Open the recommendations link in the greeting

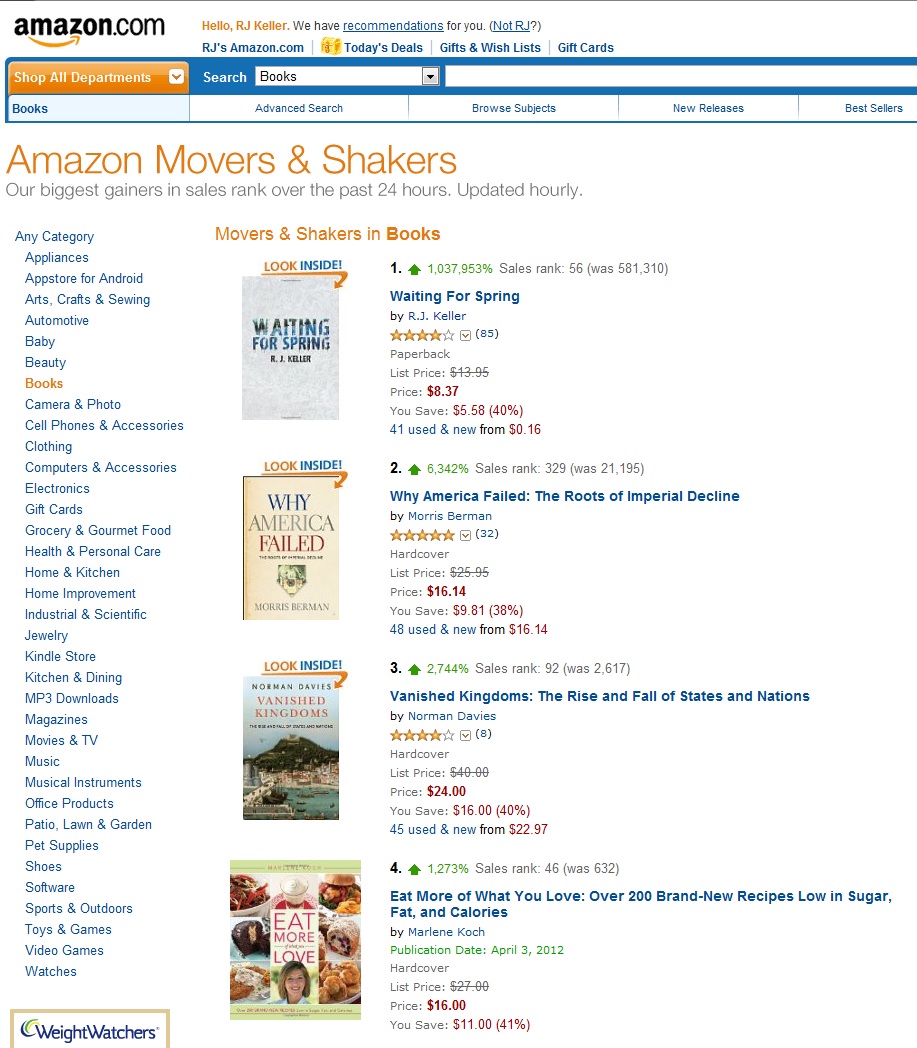[x=393, y=26]
